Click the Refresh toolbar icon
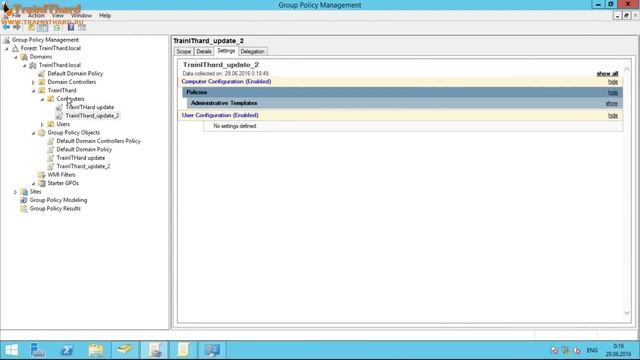 (57, 27)
